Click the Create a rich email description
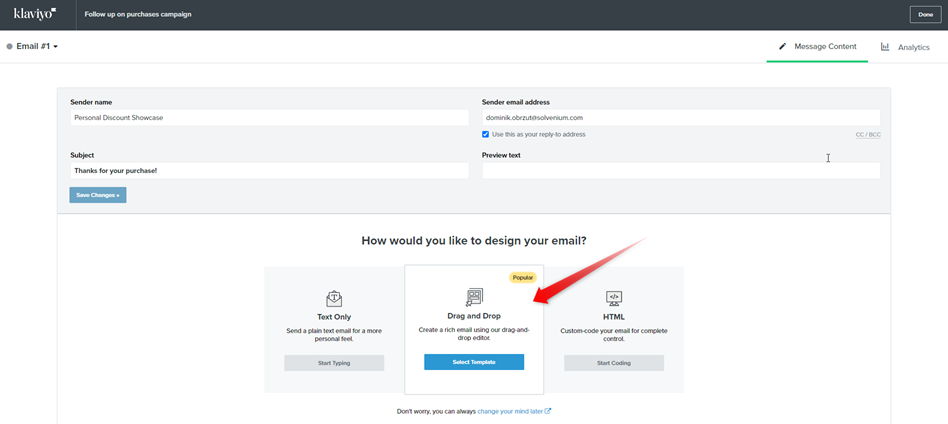 [474, 334]
